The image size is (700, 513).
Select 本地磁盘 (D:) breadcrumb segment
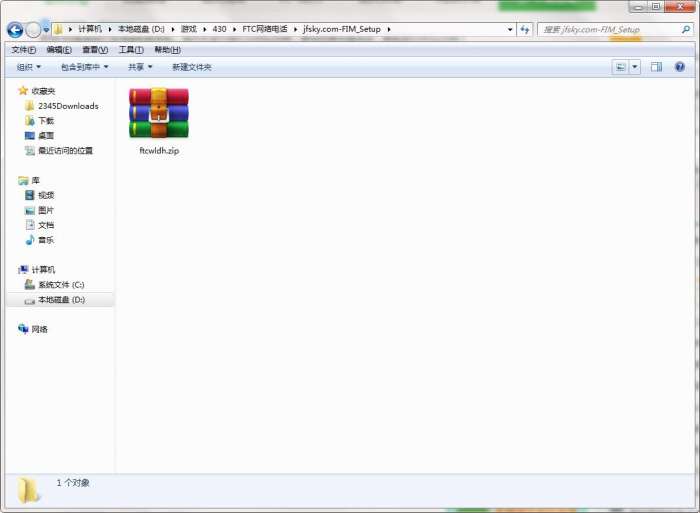coord(141,29)
